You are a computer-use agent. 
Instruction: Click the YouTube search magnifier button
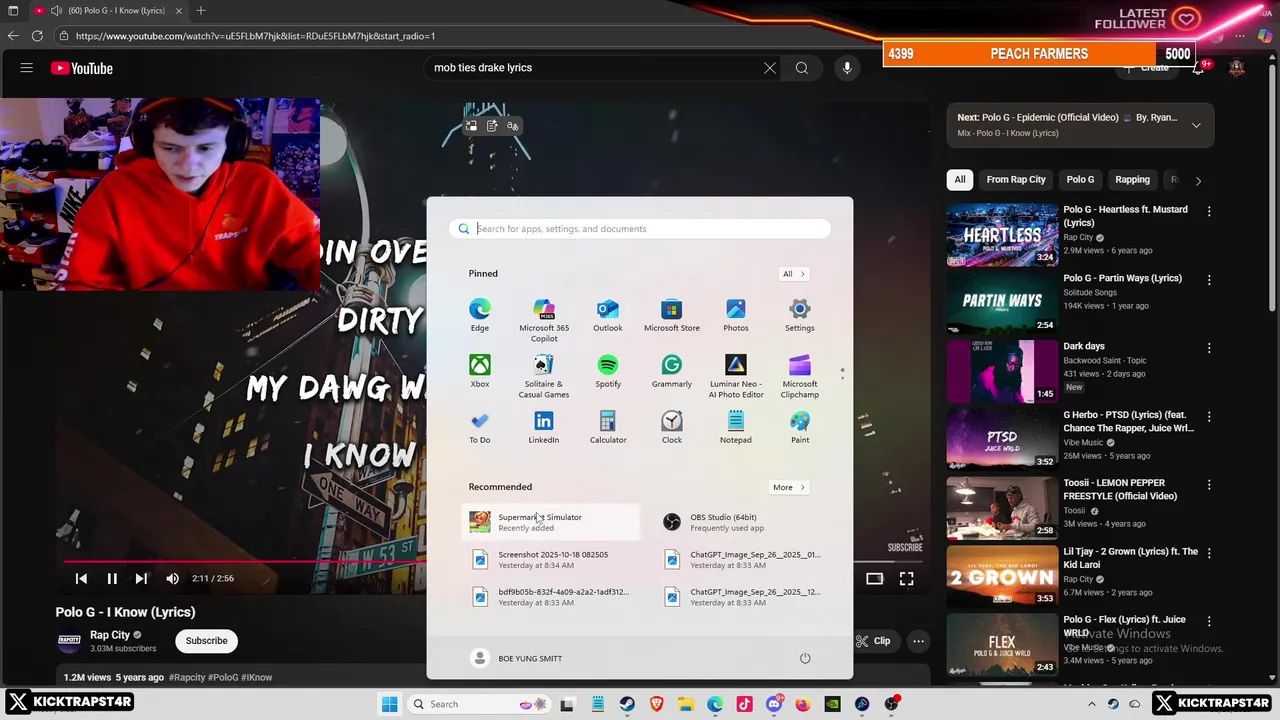click(802, 68)
